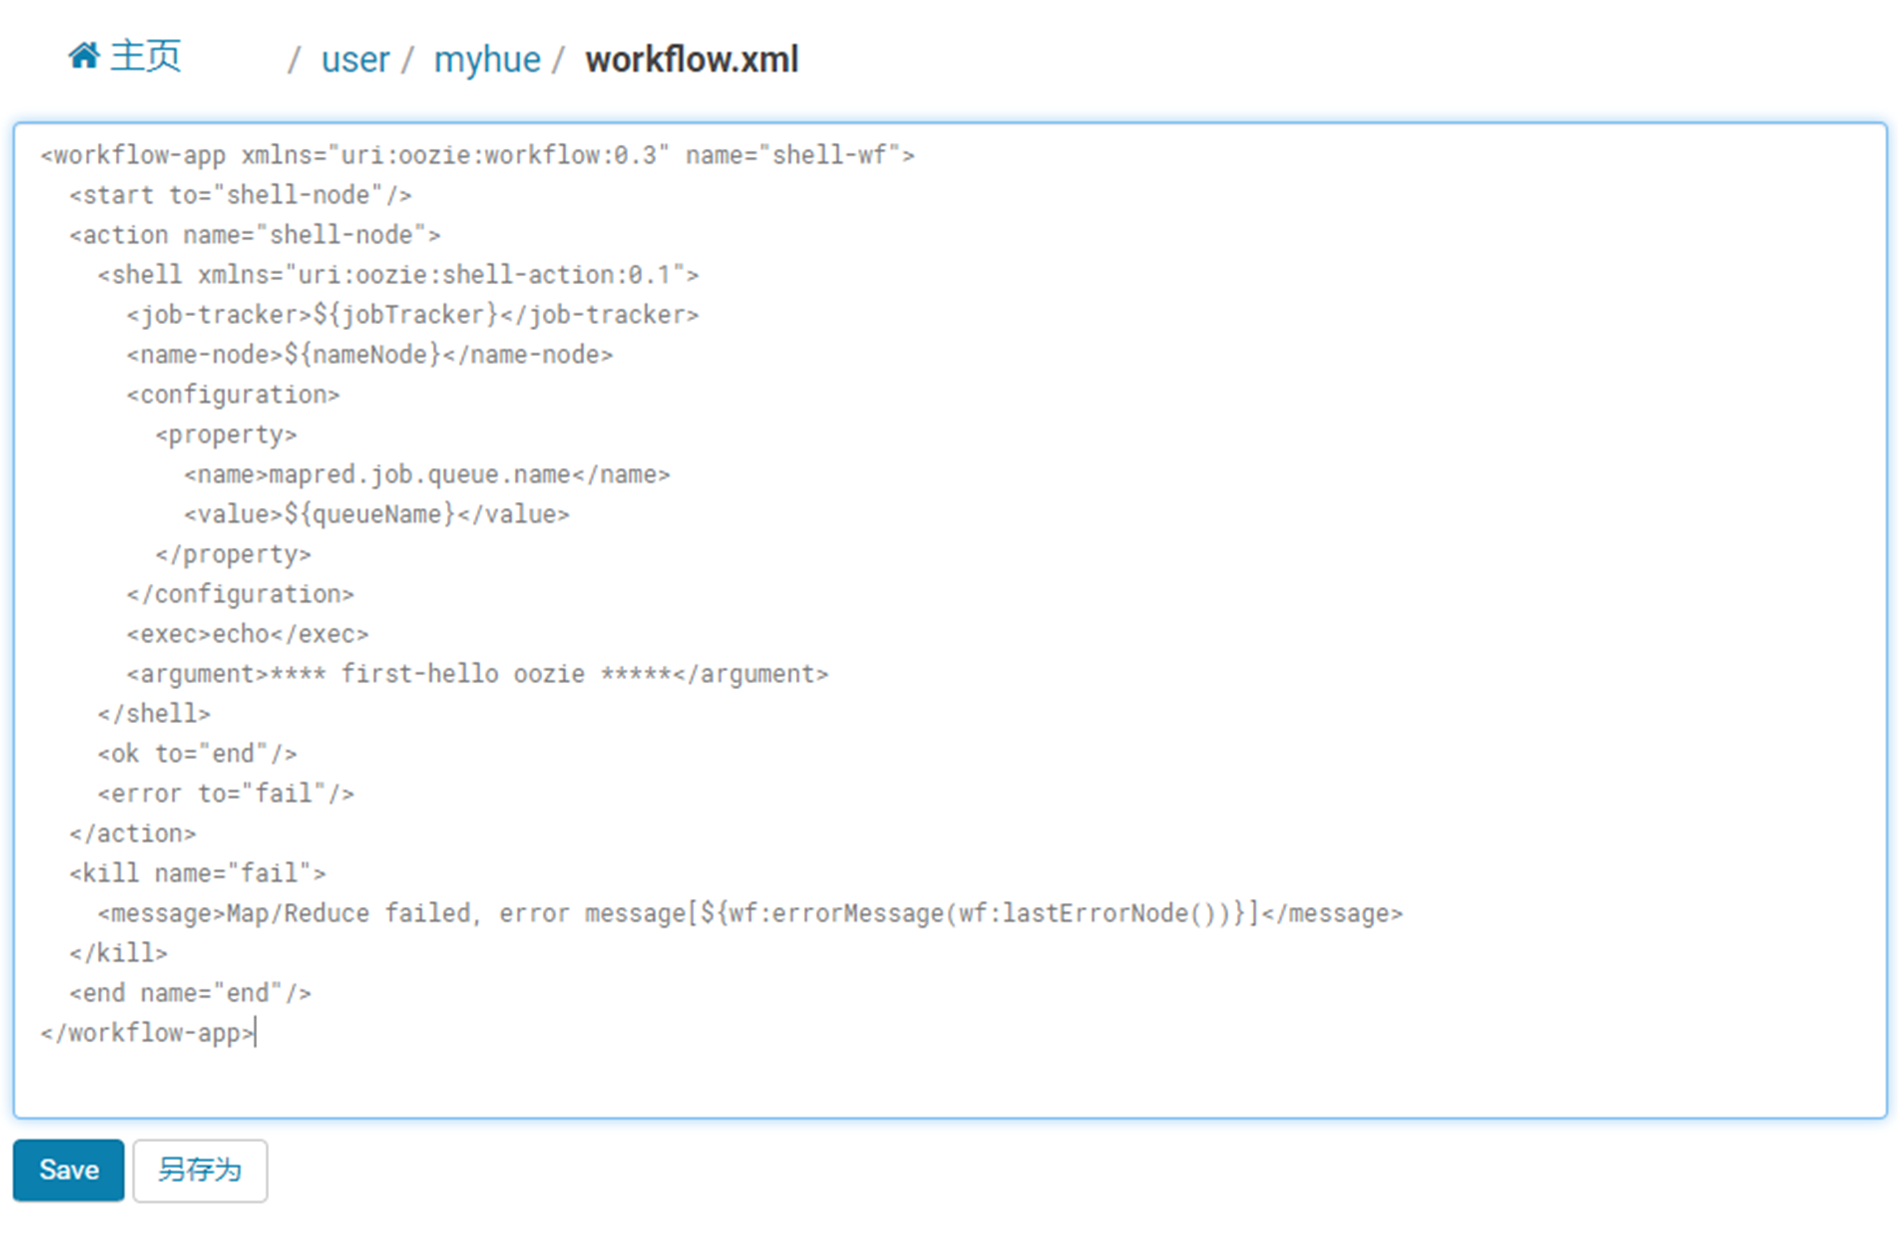Screen dimensions: 1898x1255
Task: Click the kill name="fail" line
Action: coord(197,874)
